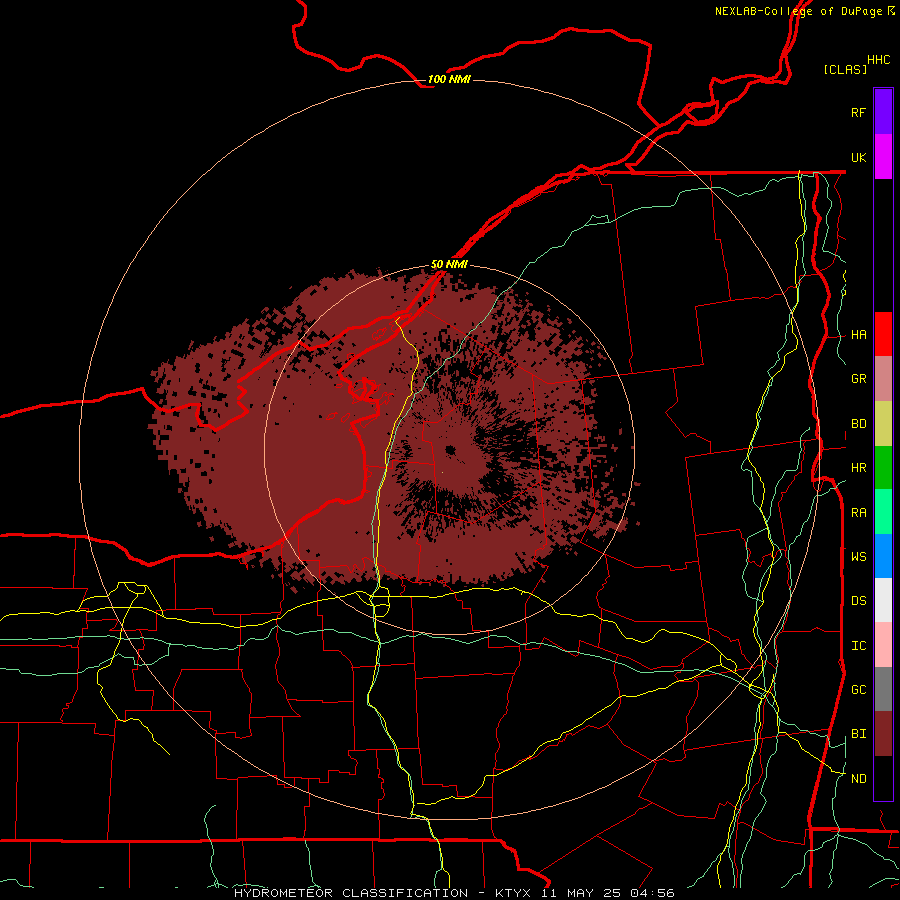Click the ND black legend swatch
900x900 pixels.
click(883, 778)
